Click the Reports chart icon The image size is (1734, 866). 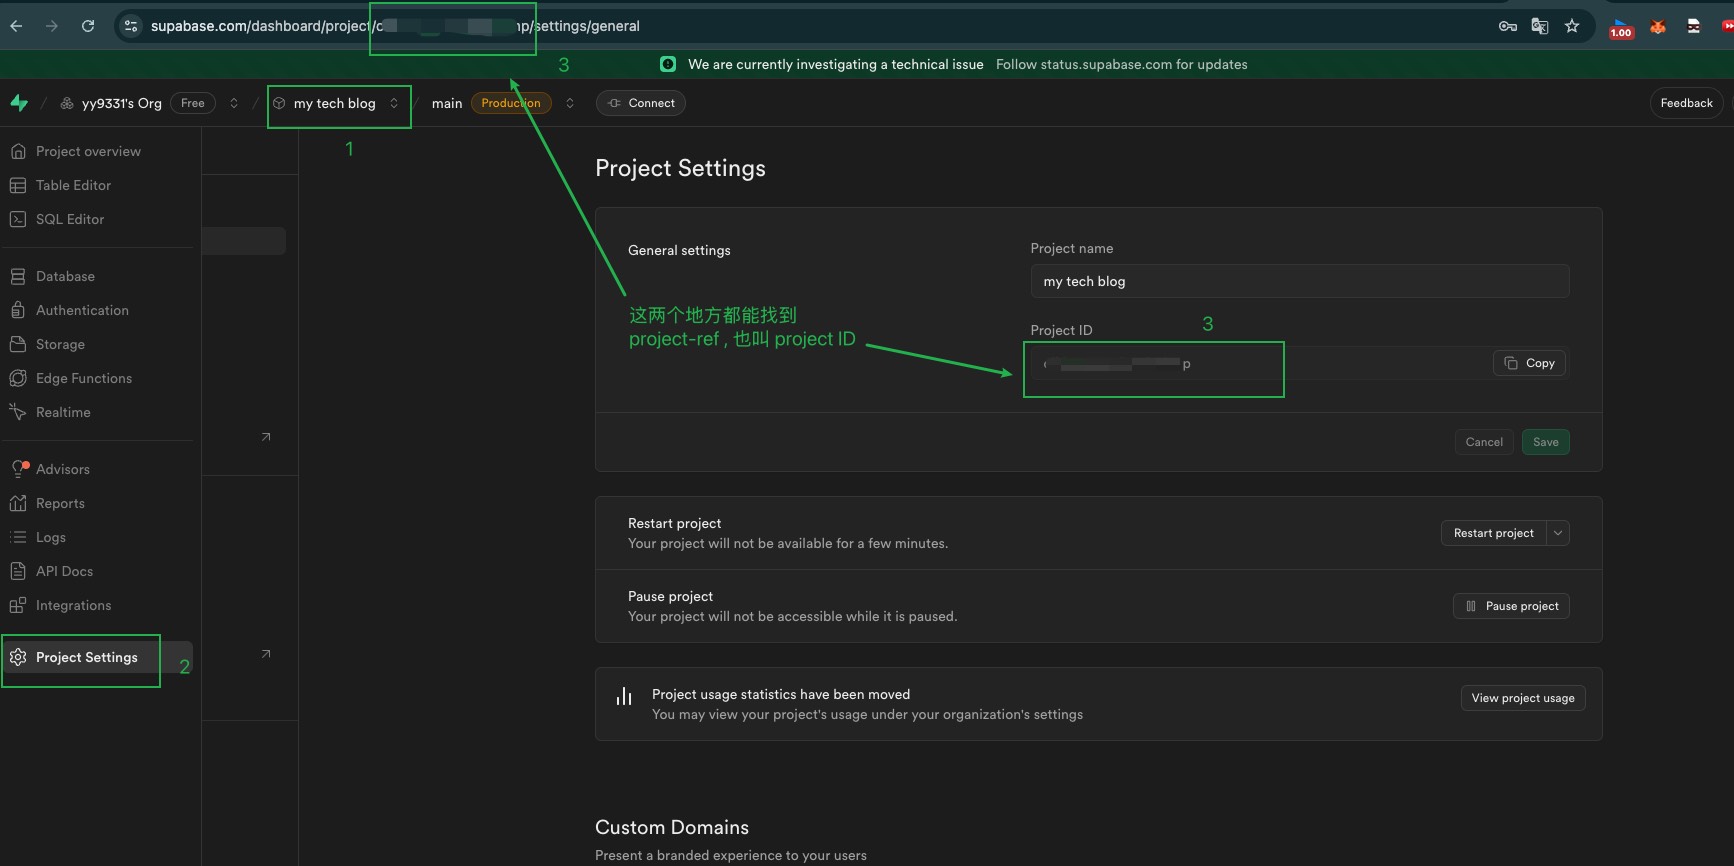point(18,503)
